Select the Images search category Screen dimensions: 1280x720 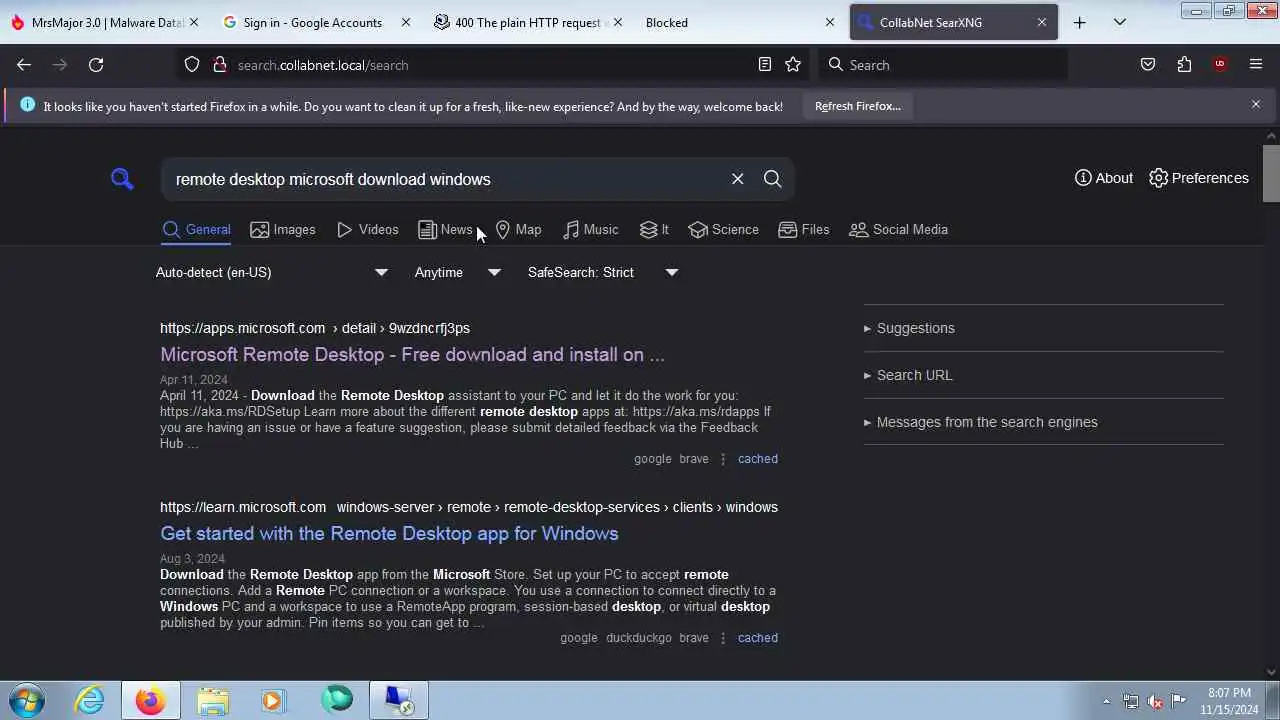[283, 230]
